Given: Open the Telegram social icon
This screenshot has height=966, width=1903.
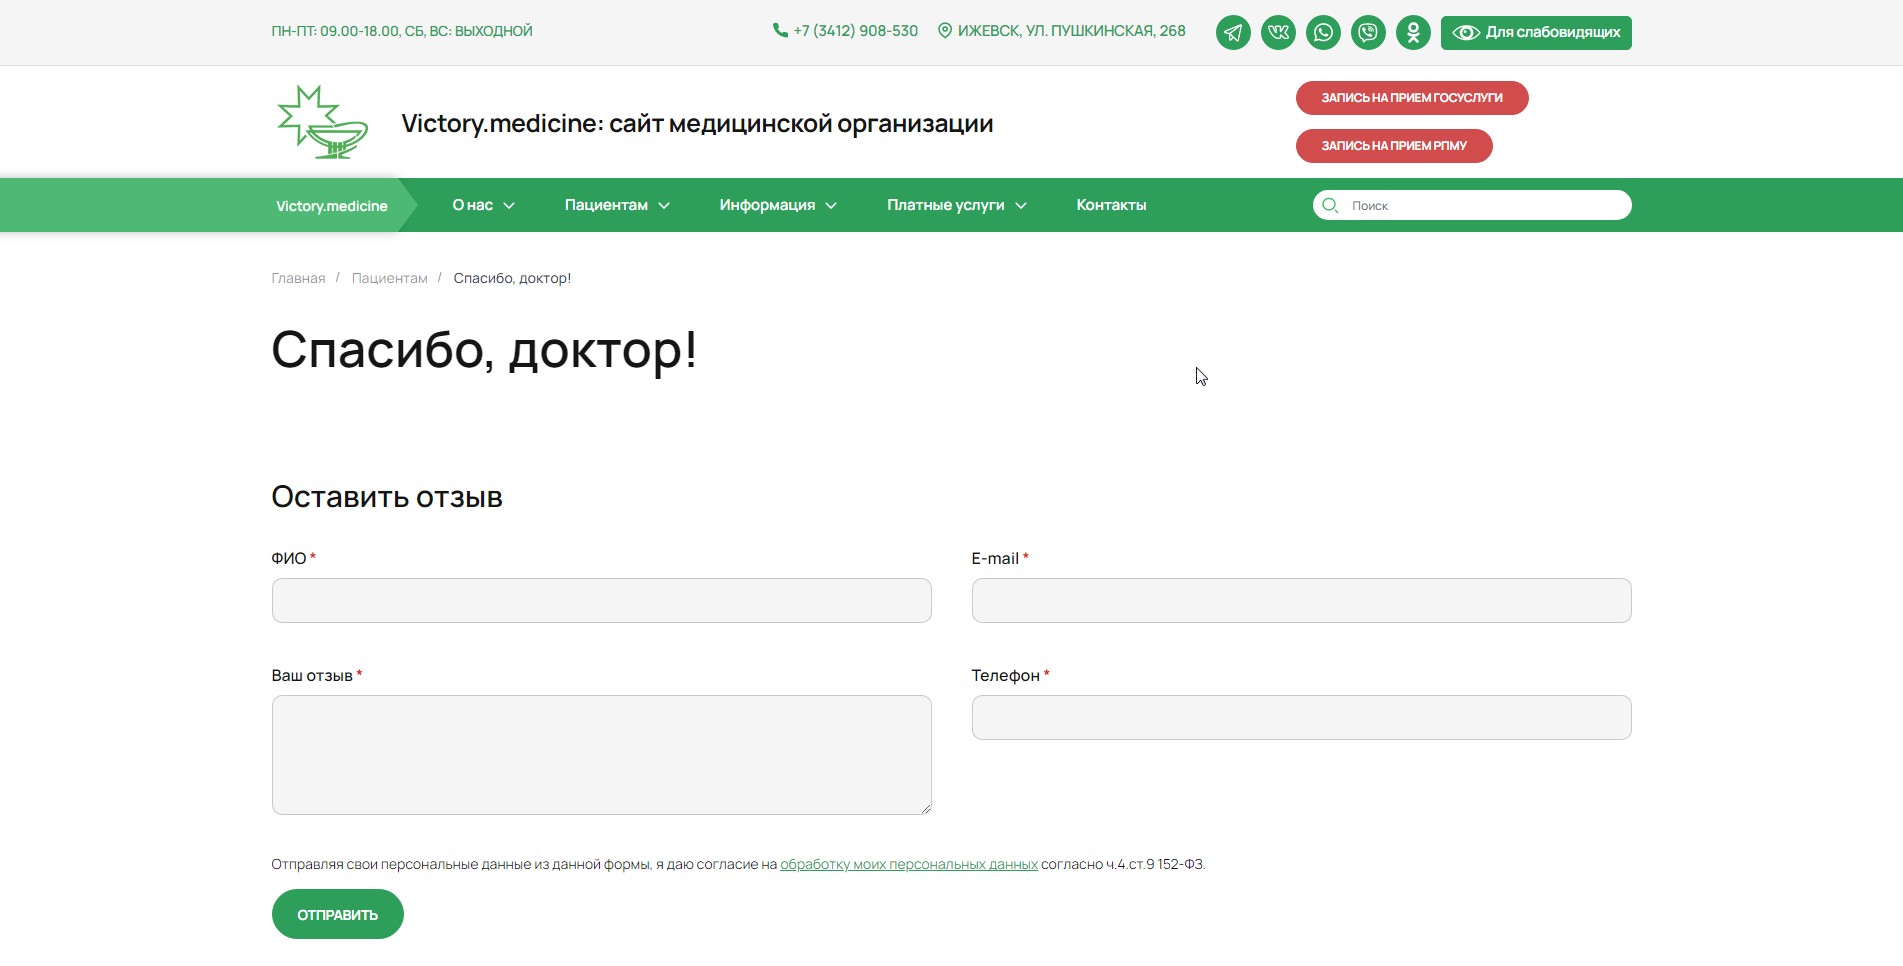Looking at the screenshot, I should [1233, 33].
